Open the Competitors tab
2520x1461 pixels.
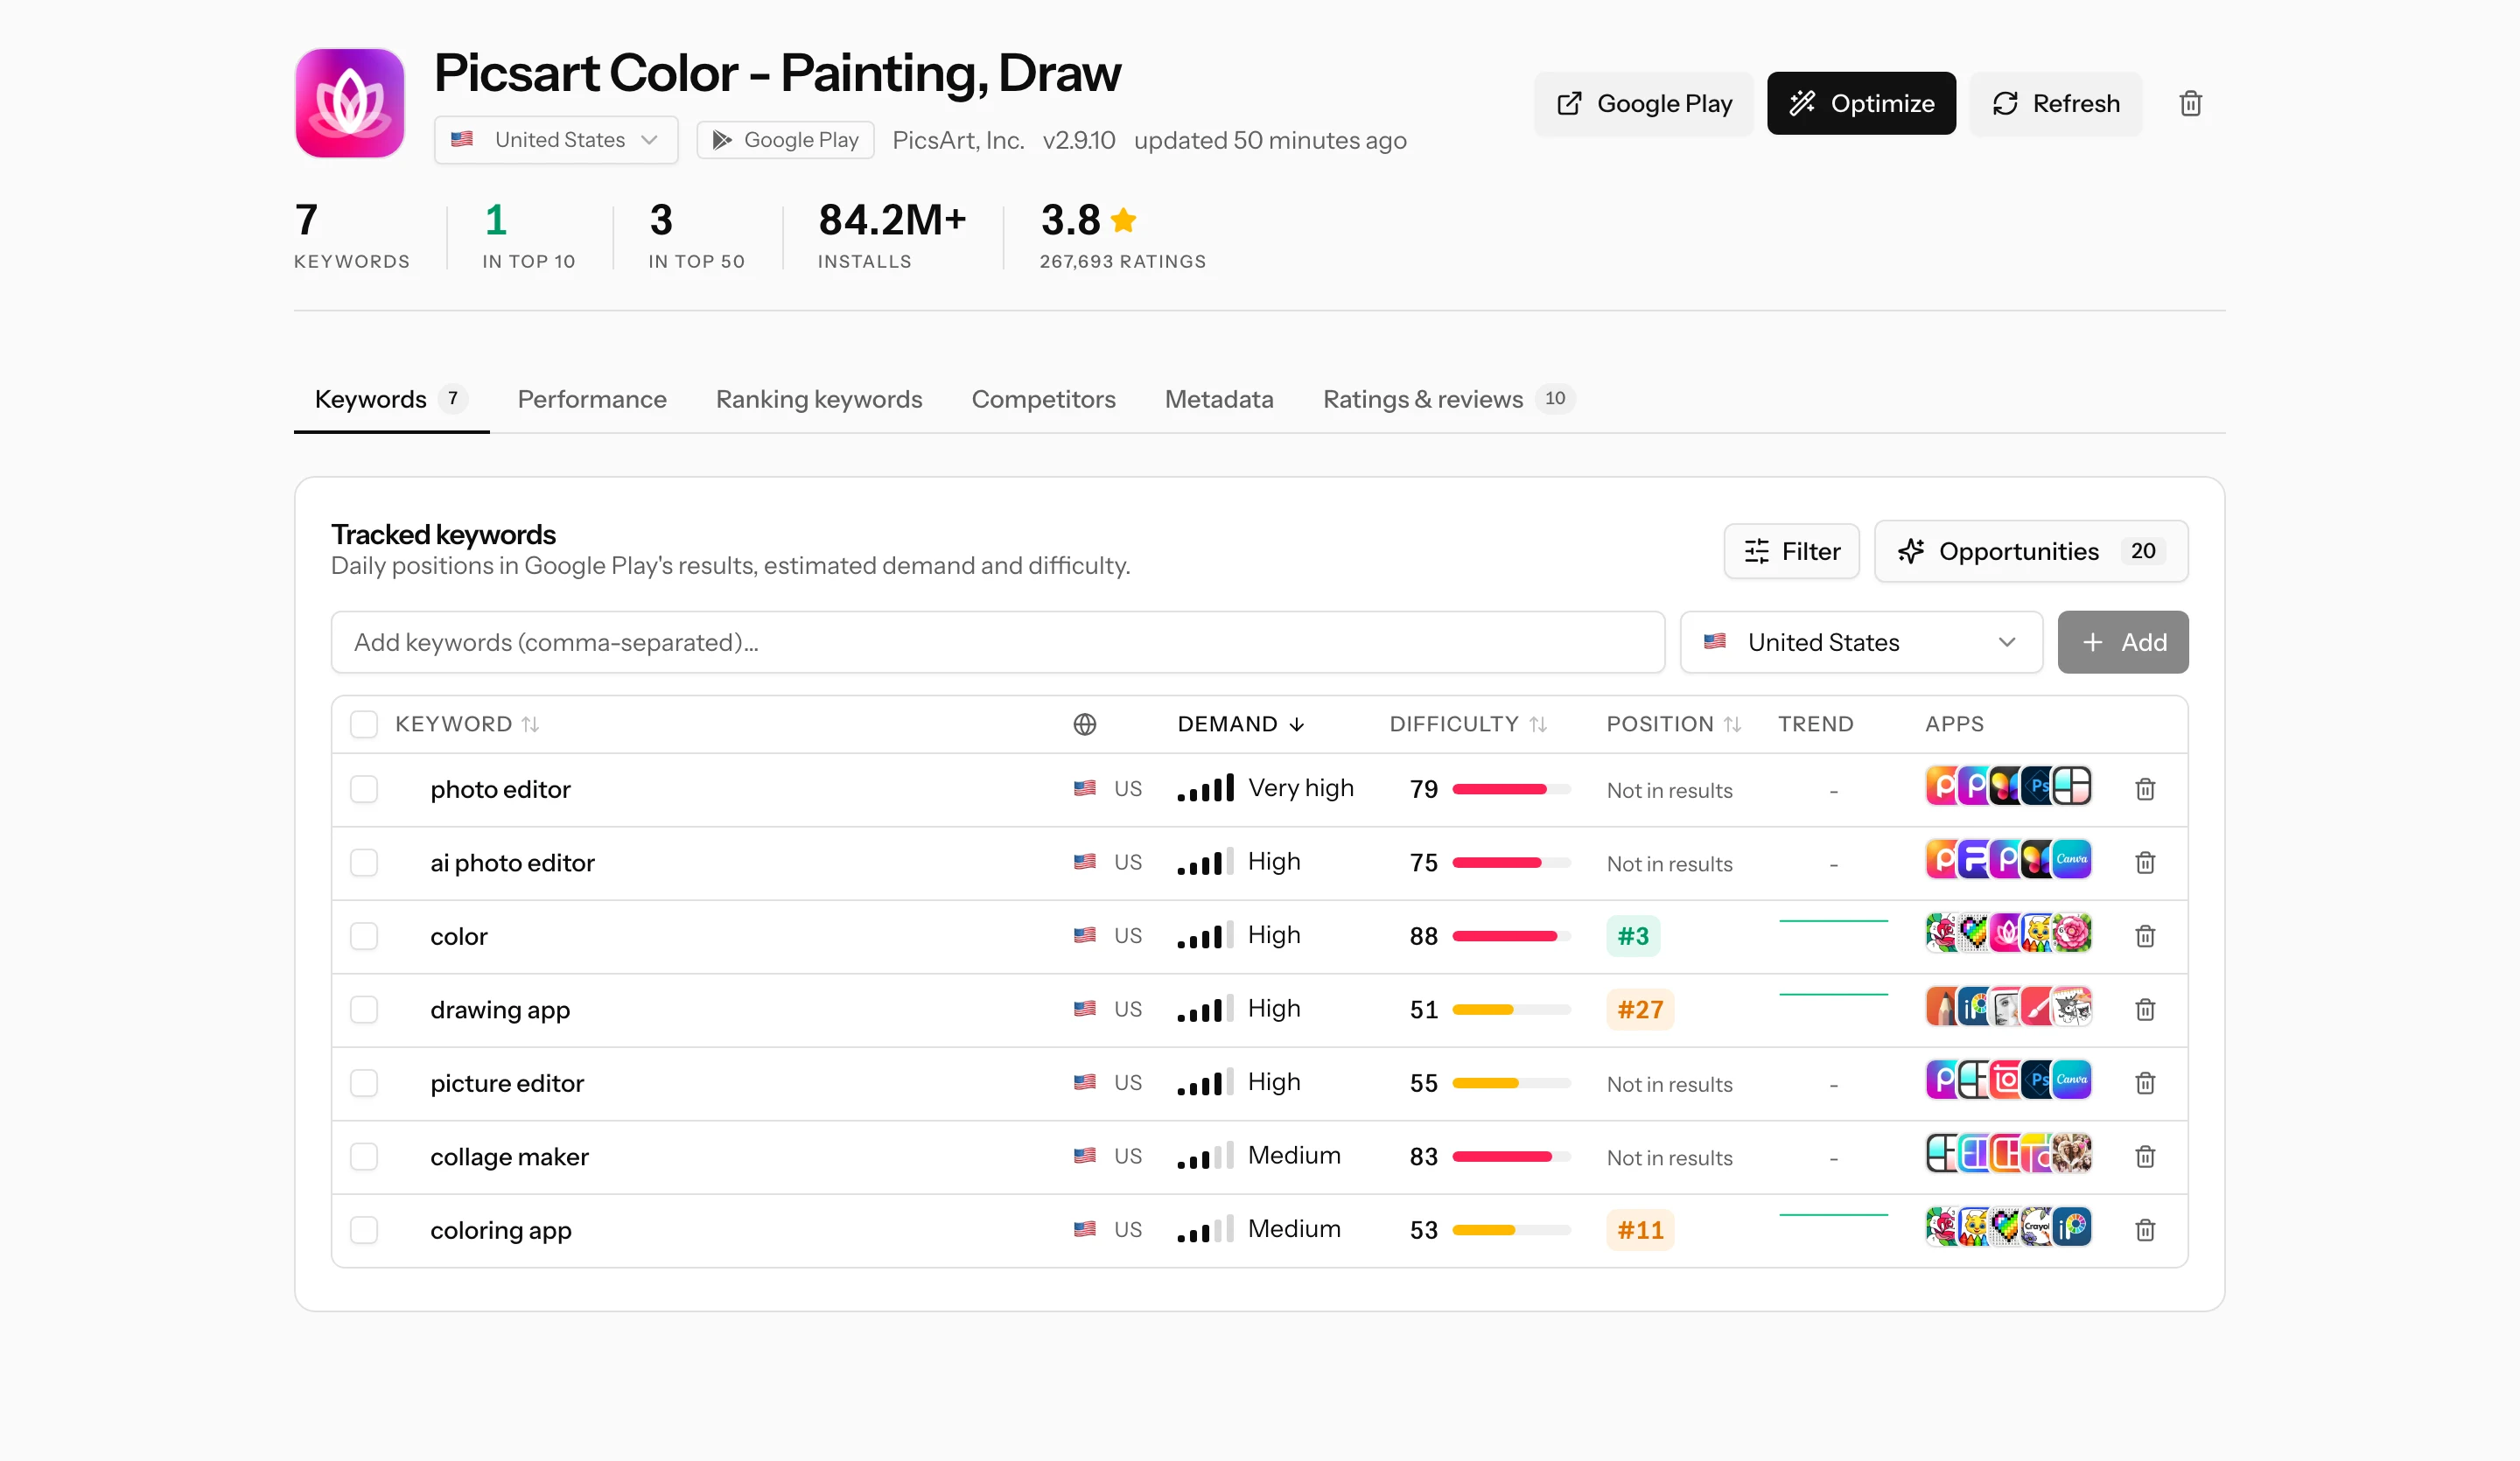click(x=1043, y=399)
